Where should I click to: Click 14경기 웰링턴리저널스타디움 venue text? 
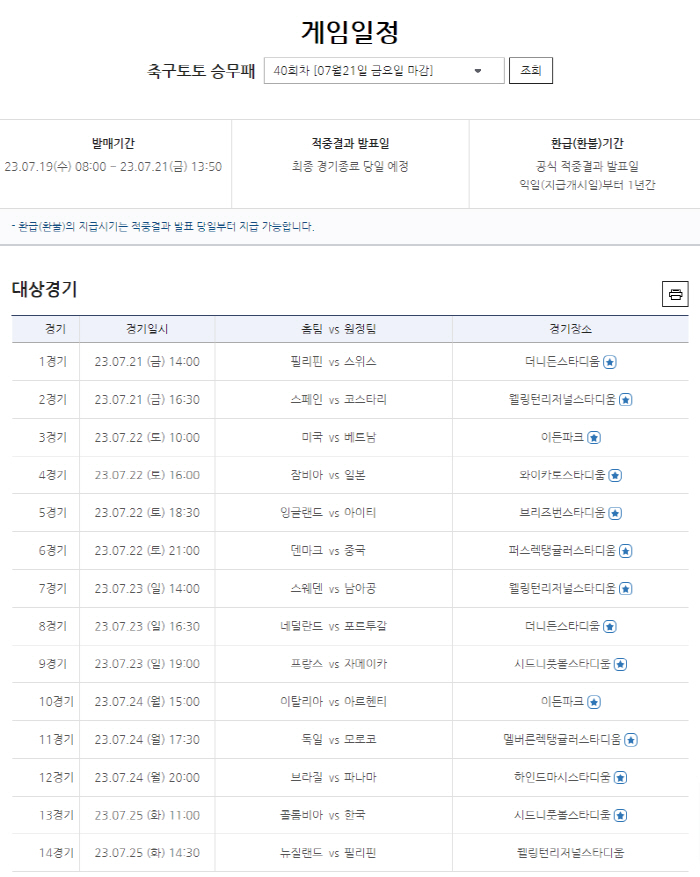point(570,852)
